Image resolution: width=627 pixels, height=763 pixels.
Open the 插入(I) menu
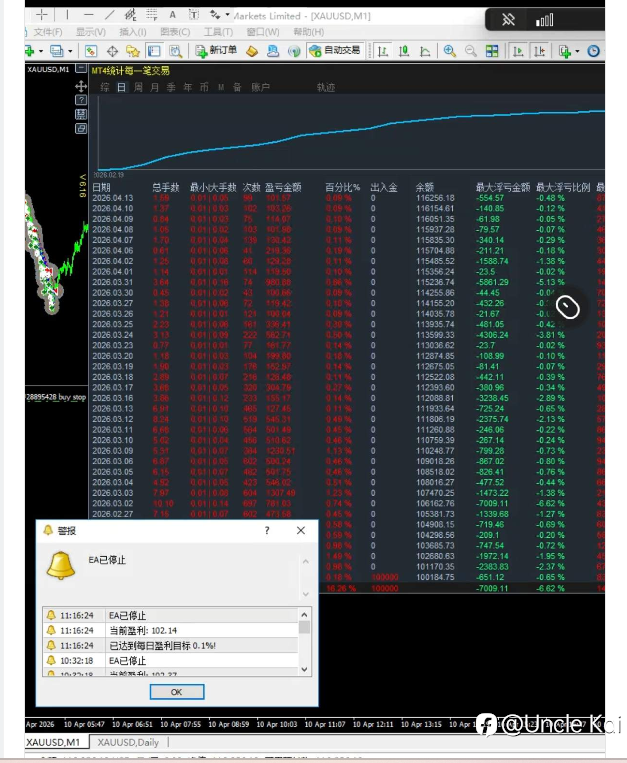[132, 32]
